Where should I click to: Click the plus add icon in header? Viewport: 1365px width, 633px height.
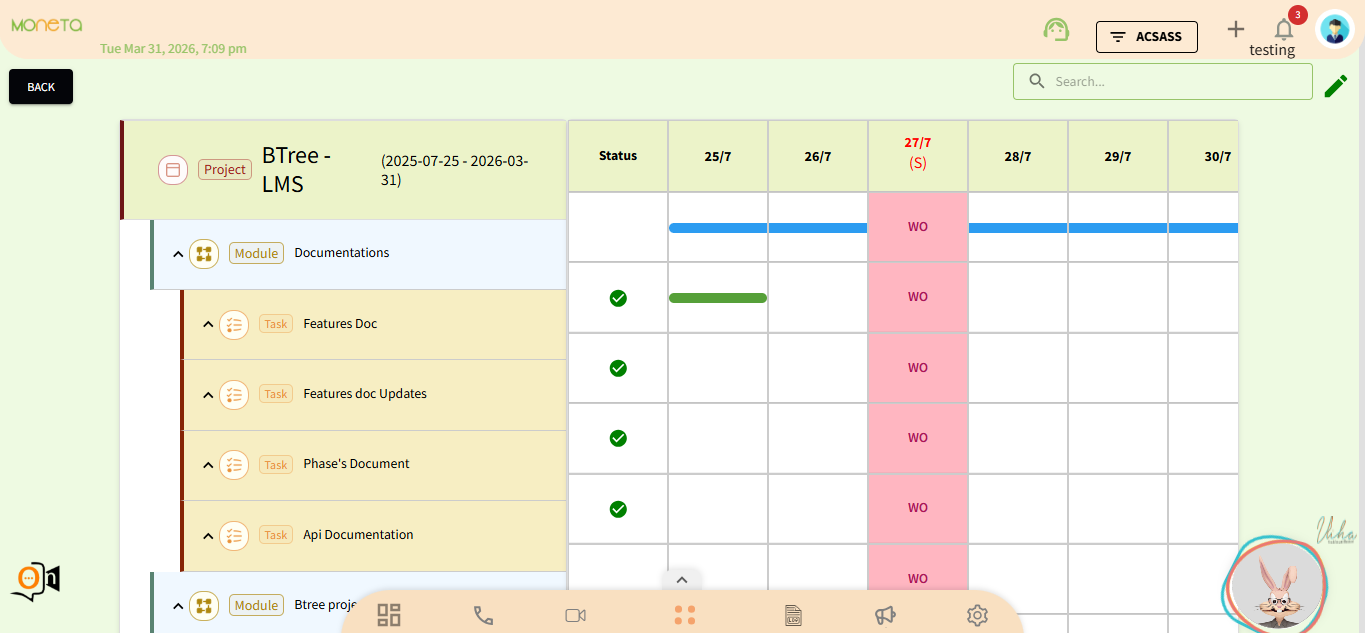pos(1236,30)
